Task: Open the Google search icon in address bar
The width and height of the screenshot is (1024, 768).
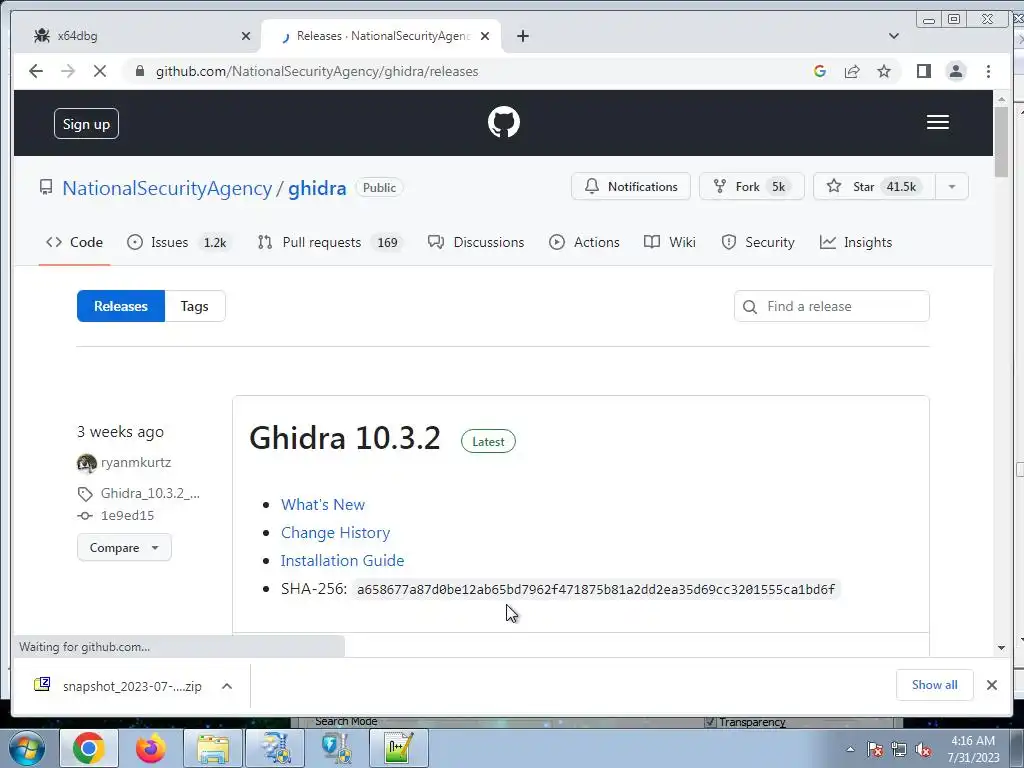Action: [x=820, y=71]
